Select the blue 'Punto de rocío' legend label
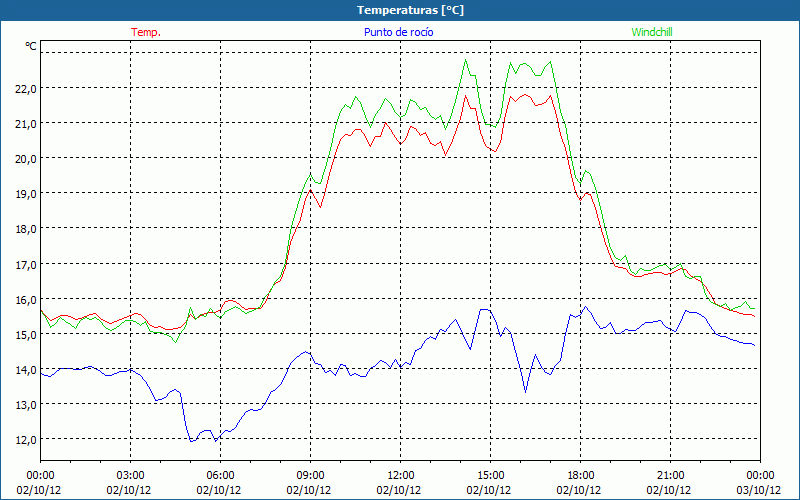 point(398,32)
